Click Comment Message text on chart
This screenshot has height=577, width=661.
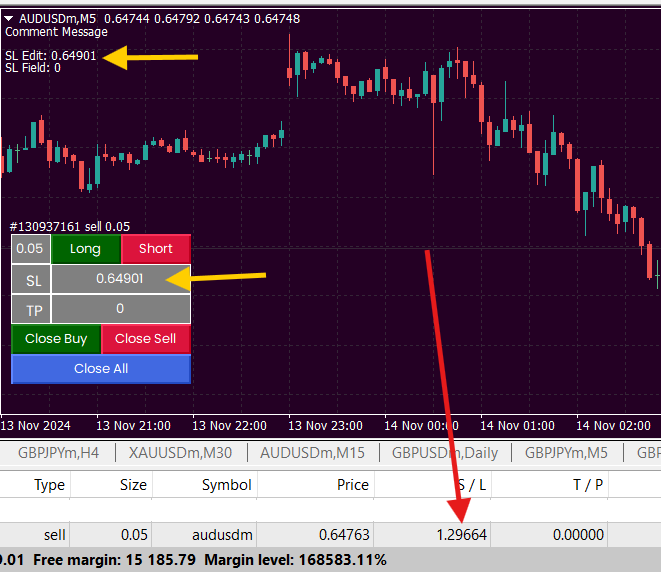click(56, 32)
